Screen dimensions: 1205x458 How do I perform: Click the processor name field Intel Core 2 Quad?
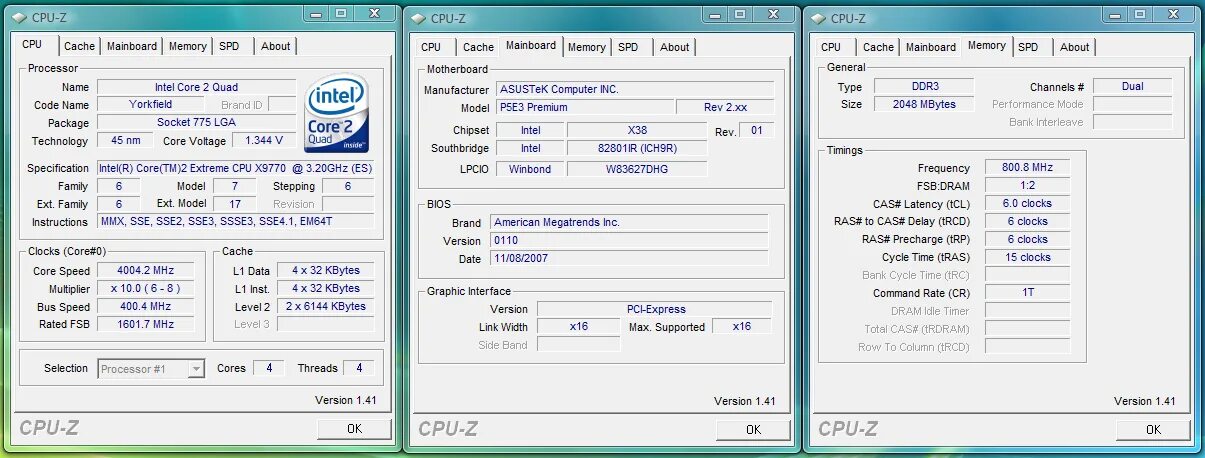[196, 87]
